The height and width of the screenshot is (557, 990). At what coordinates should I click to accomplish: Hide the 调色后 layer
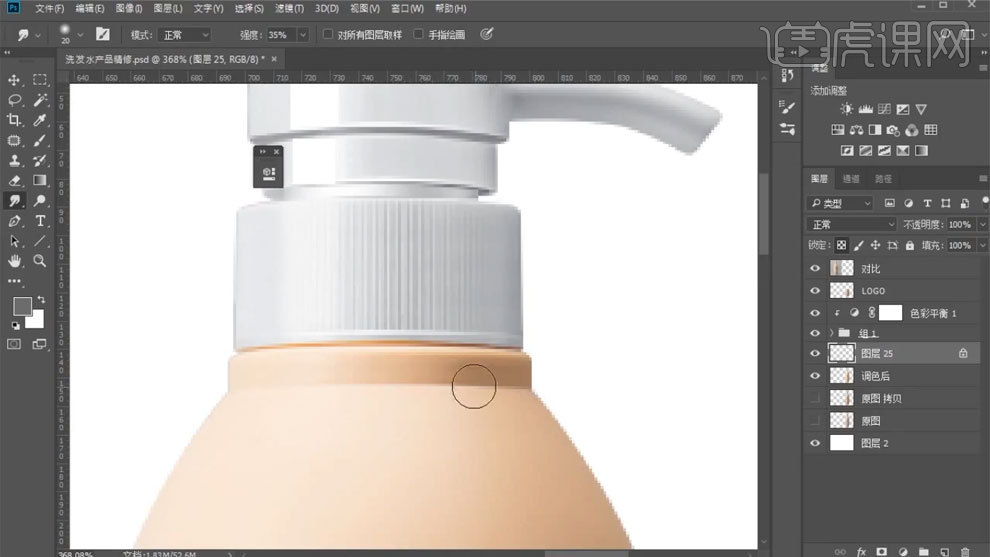[815, 376]
